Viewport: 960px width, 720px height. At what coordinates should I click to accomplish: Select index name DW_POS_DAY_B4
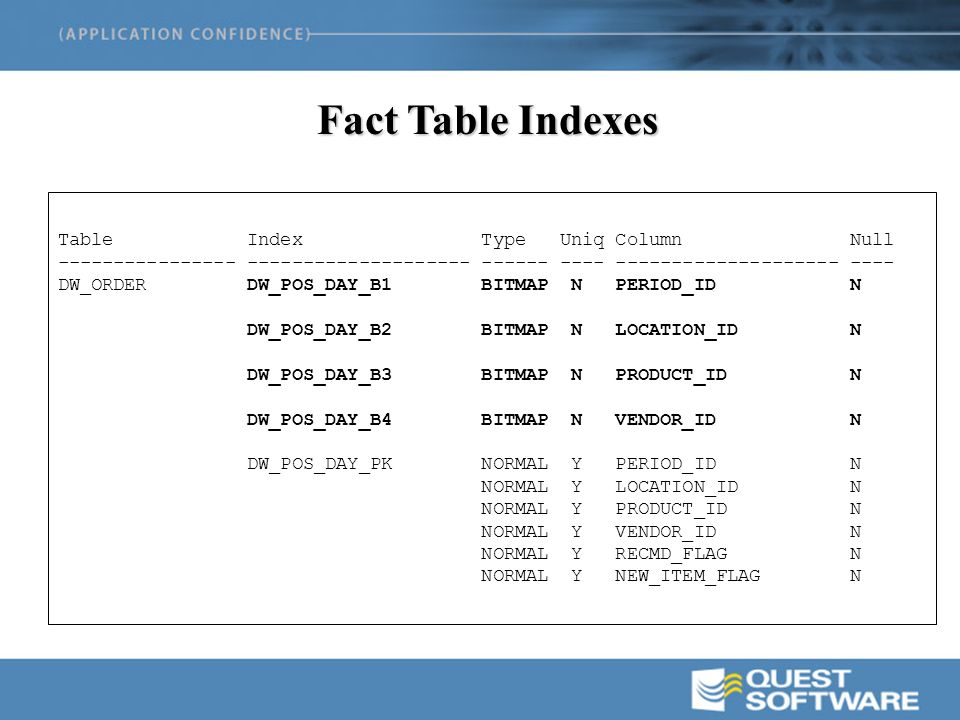pos(319,420)
